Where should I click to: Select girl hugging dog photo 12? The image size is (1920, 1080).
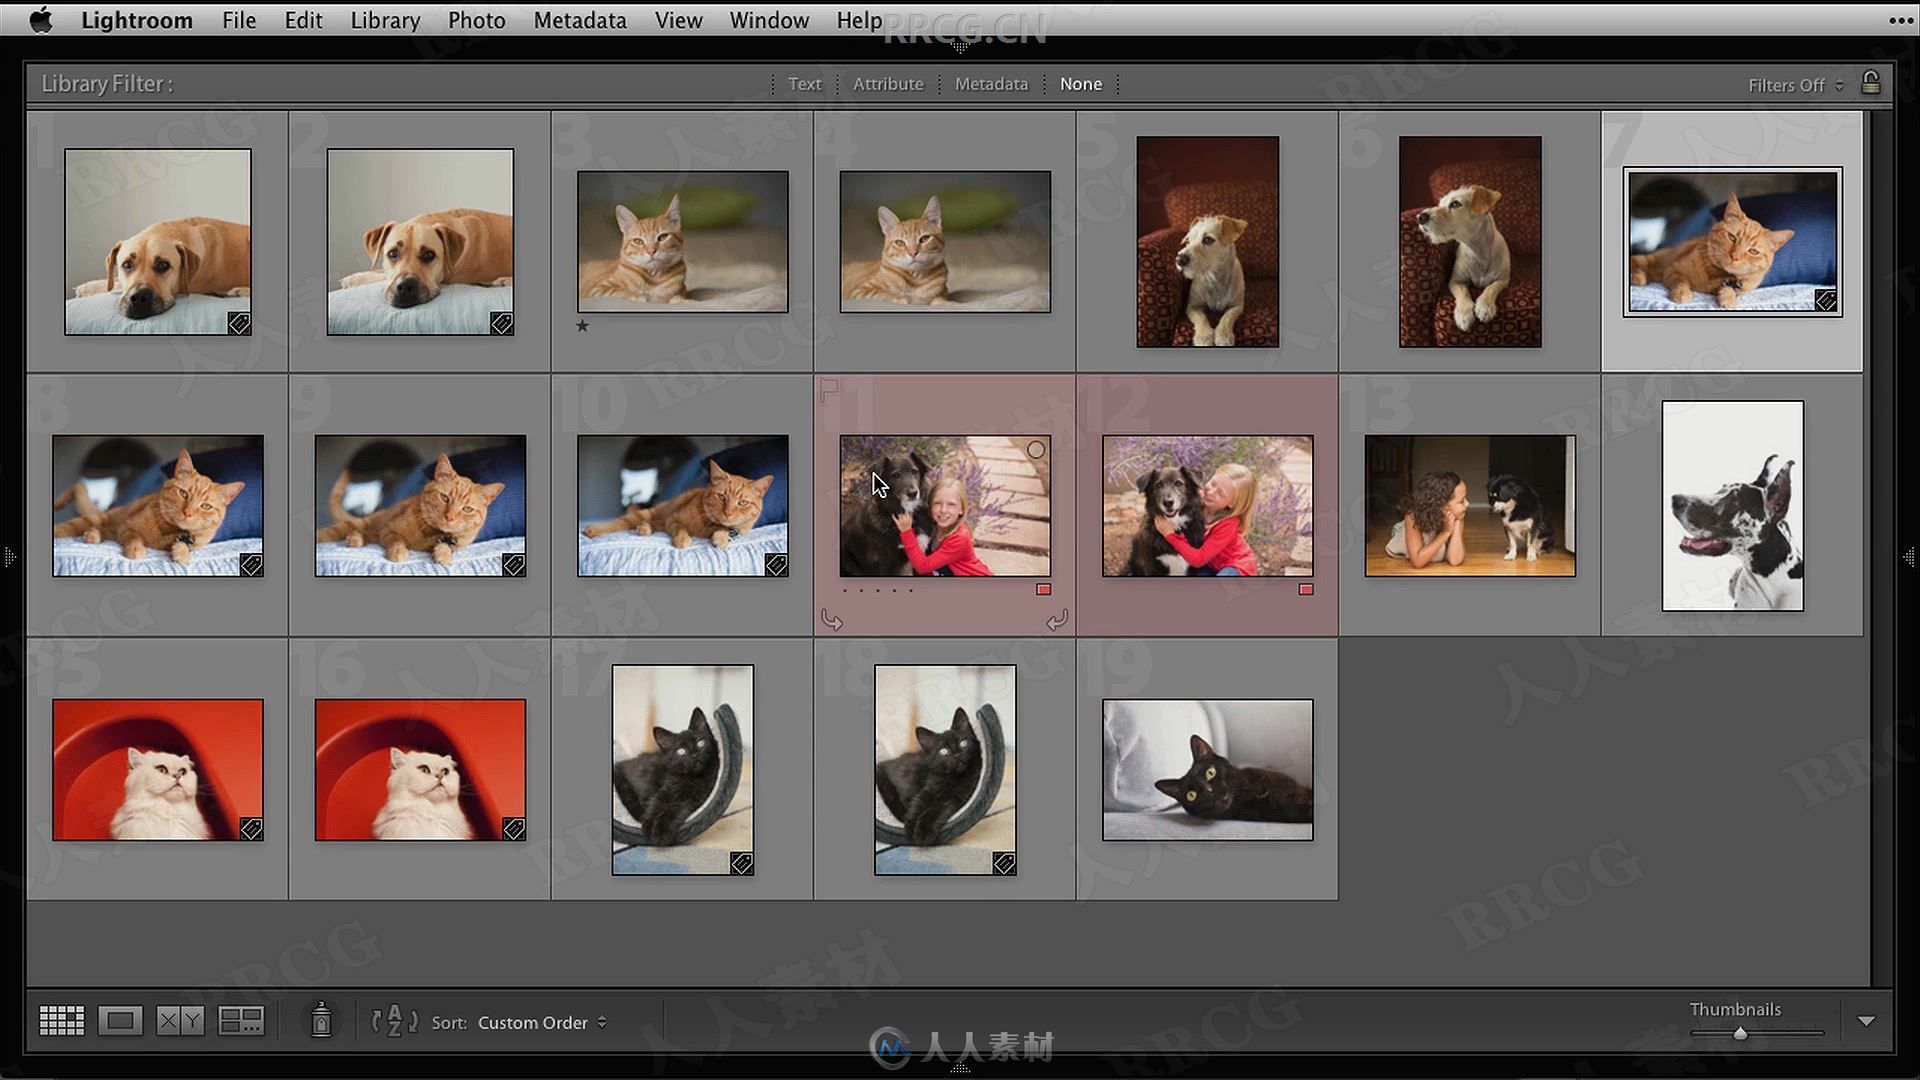pyautogui.click(x=1208, y=506)
